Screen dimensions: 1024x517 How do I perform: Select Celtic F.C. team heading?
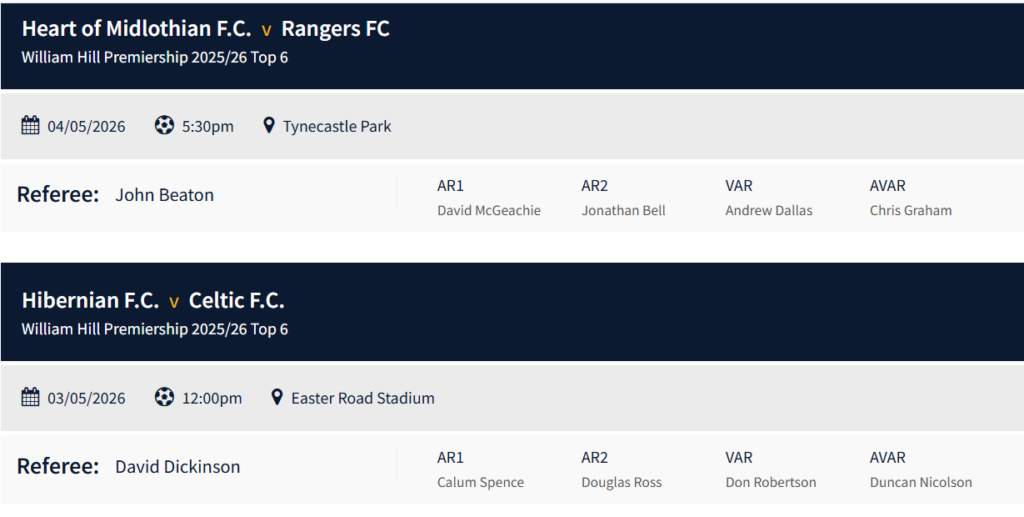point(237,301)
